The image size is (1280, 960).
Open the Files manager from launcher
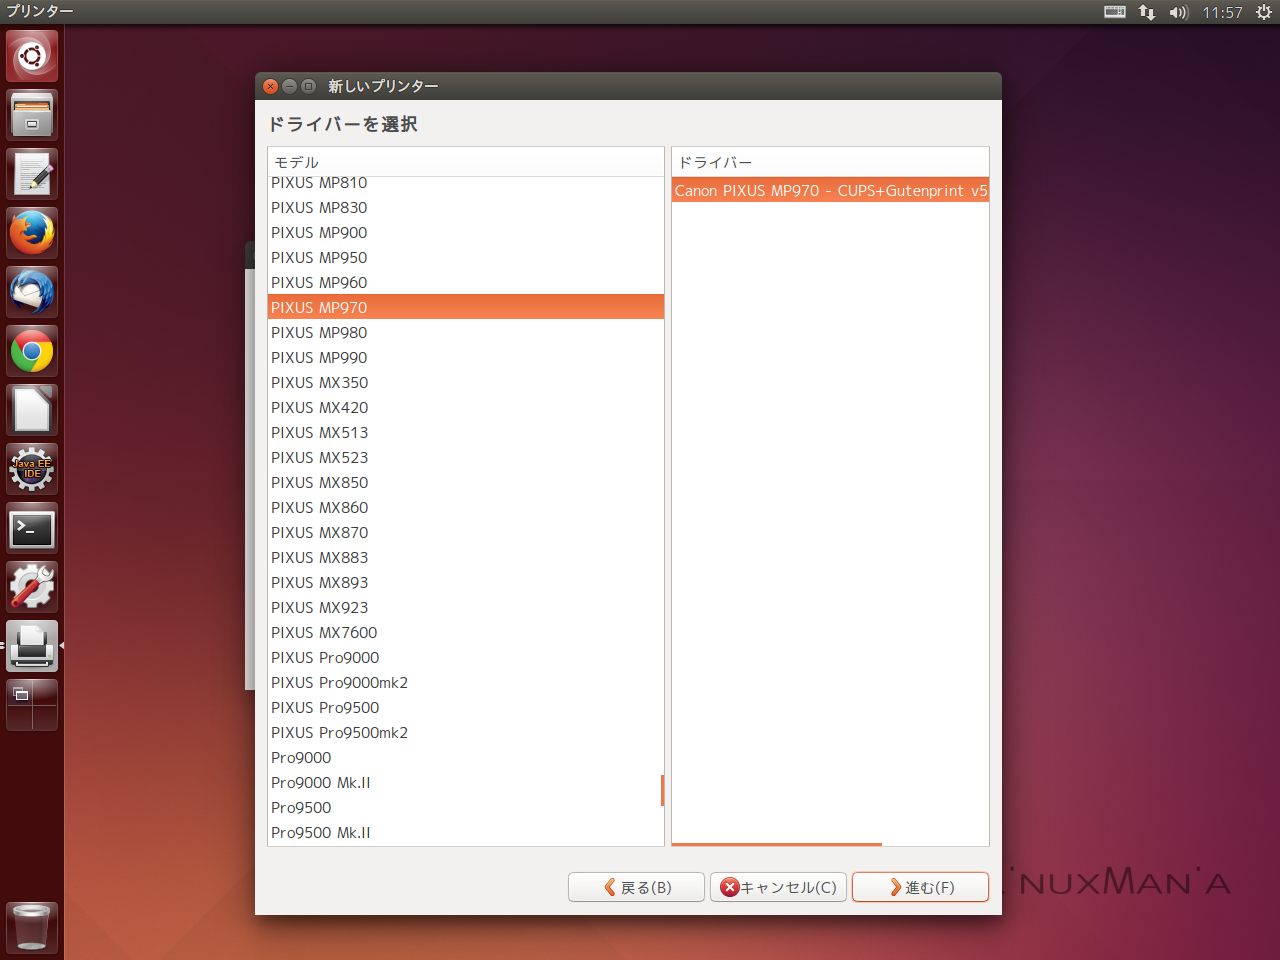32,115
